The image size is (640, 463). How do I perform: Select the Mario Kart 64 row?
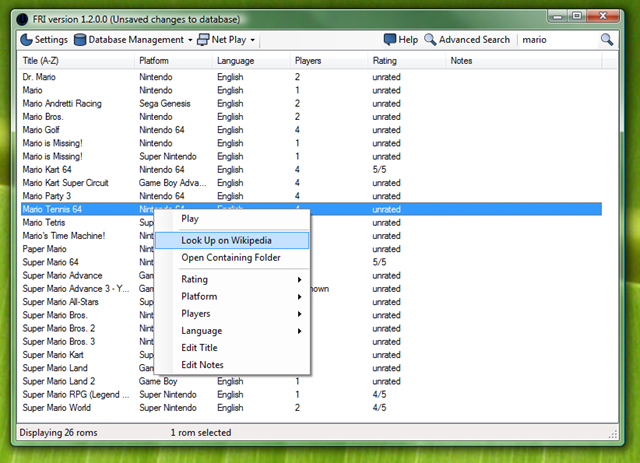click(x=311, y=169)
